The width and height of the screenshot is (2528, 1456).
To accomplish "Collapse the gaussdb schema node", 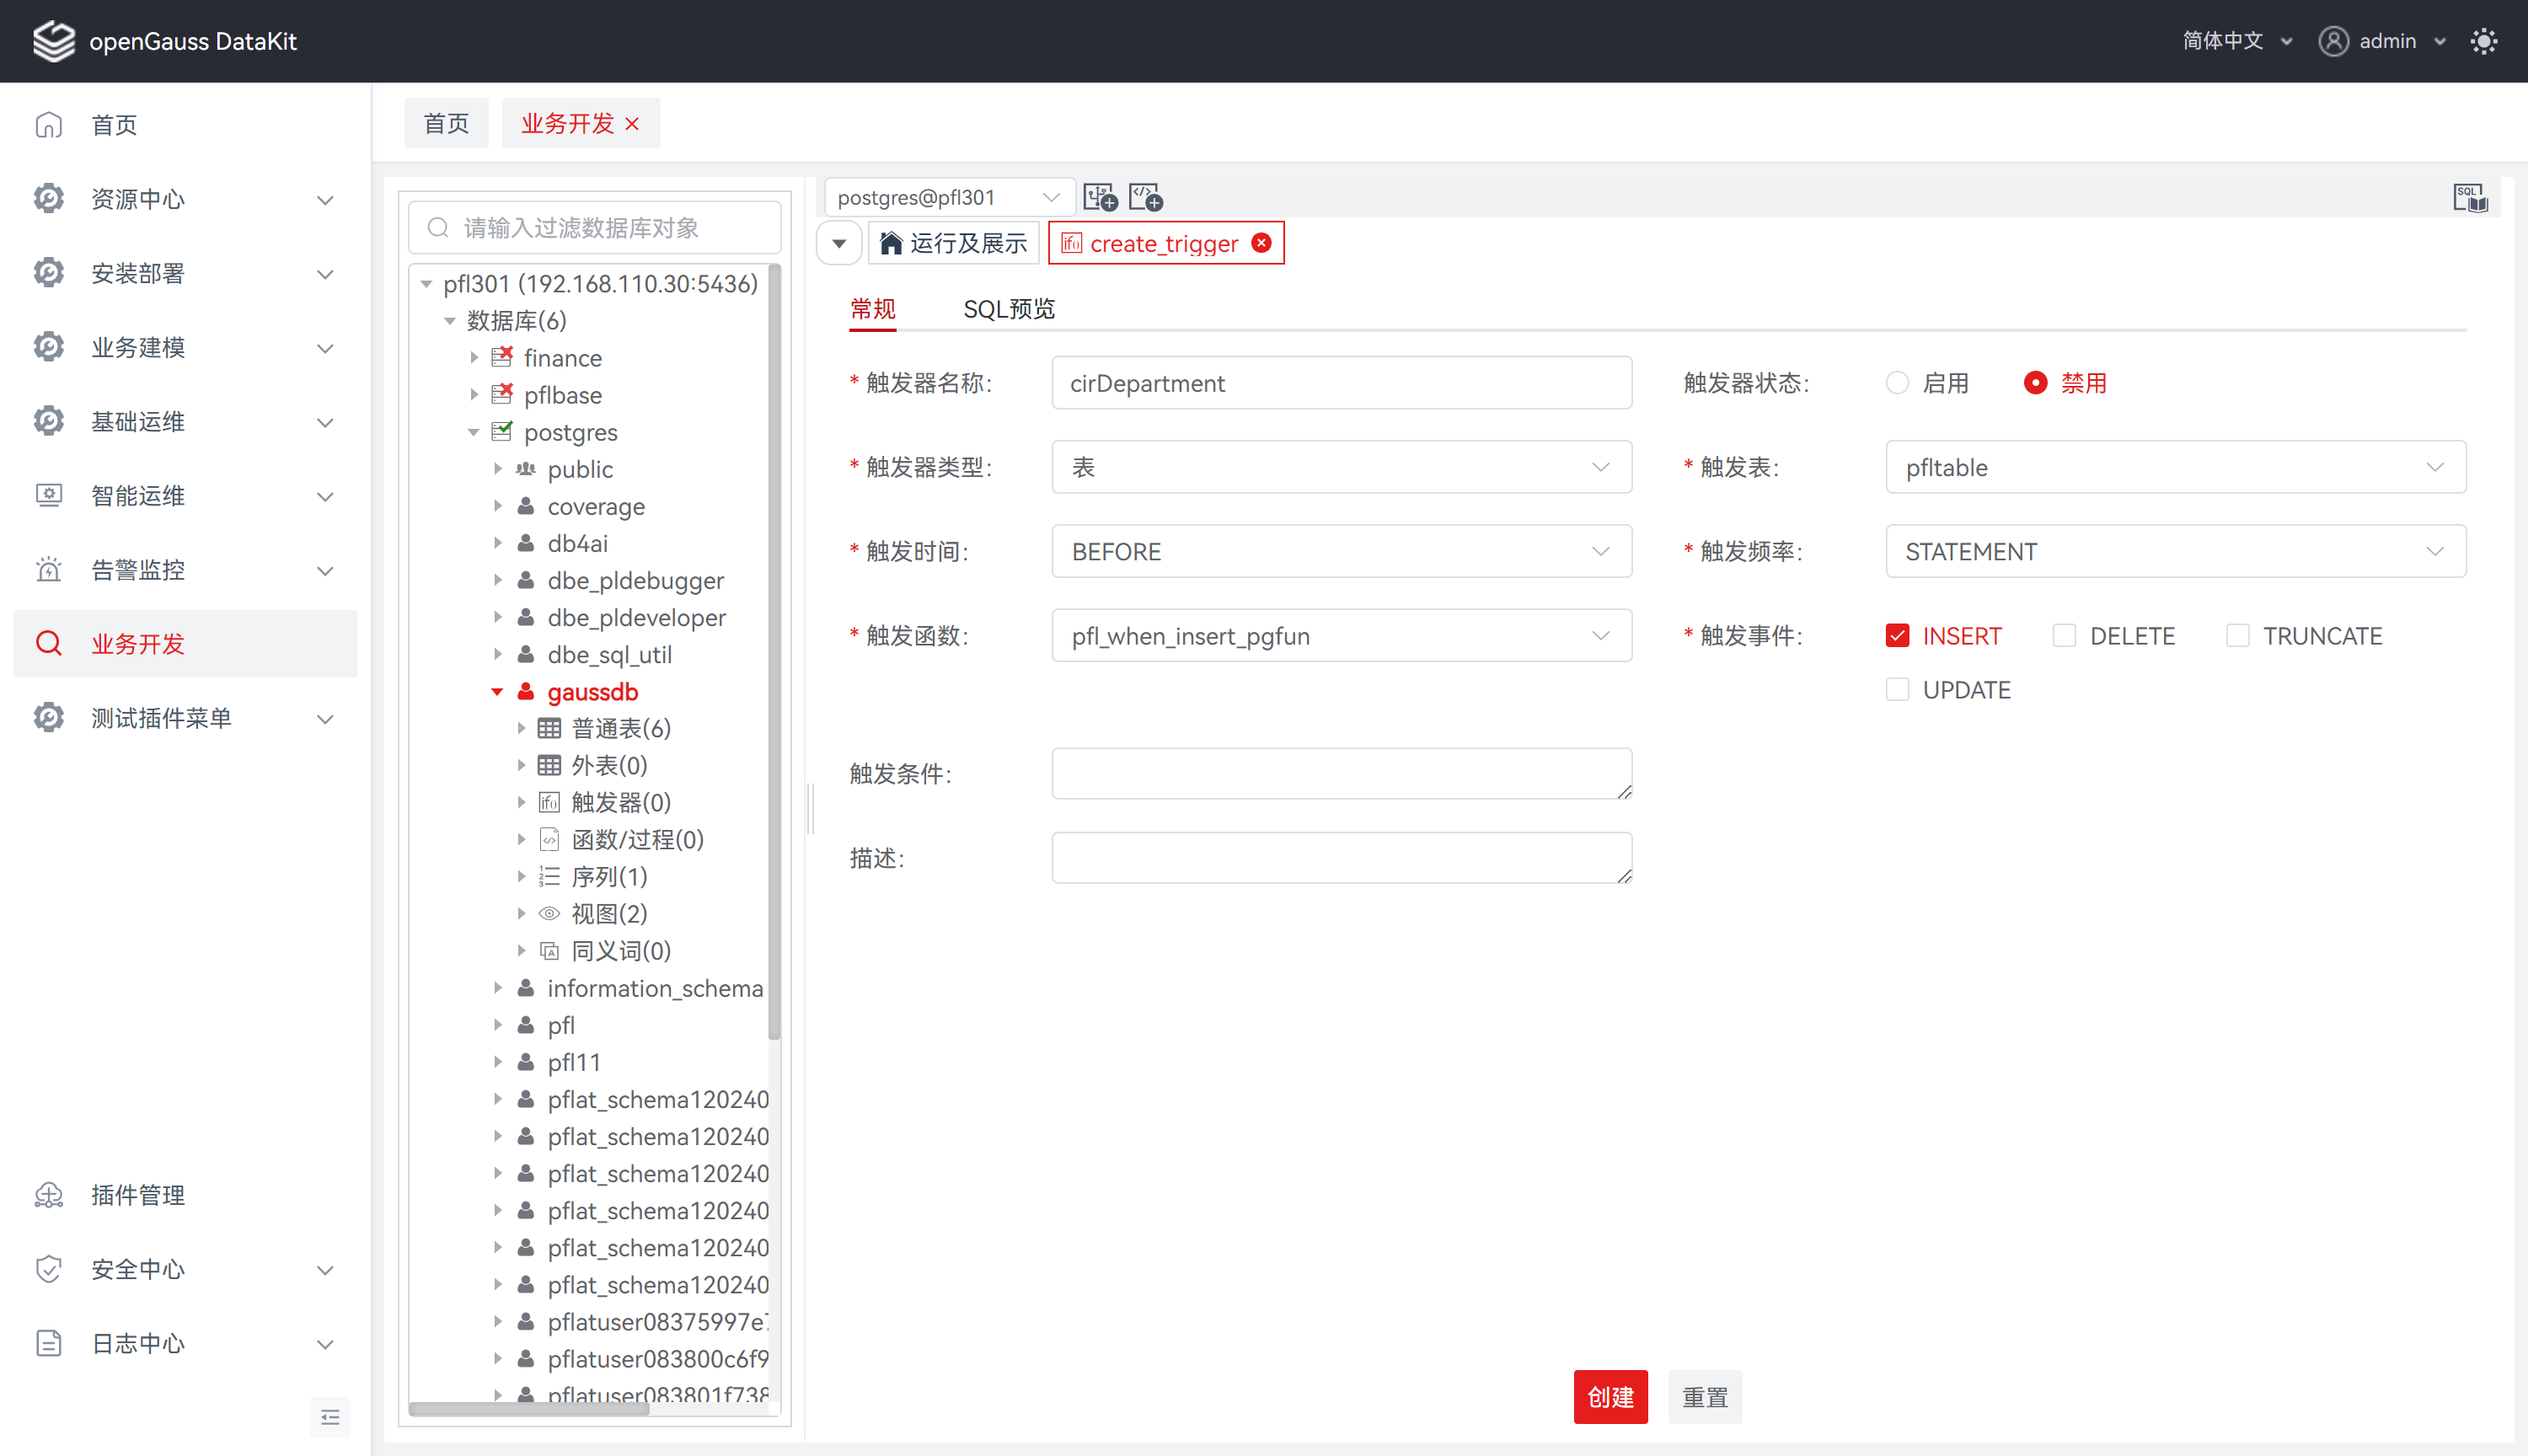I will 497,692.
